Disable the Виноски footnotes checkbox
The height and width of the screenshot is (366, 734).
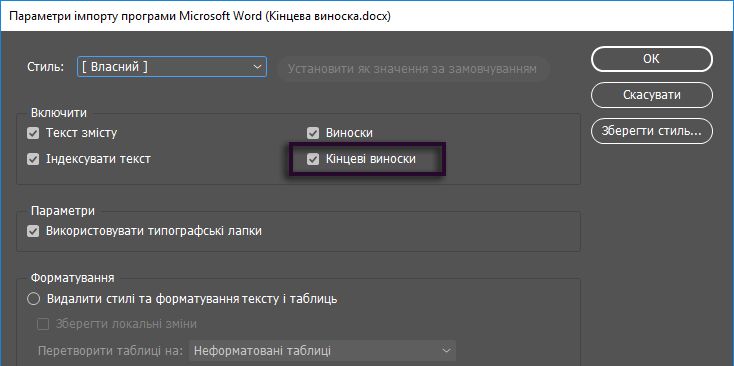point(313,133)
